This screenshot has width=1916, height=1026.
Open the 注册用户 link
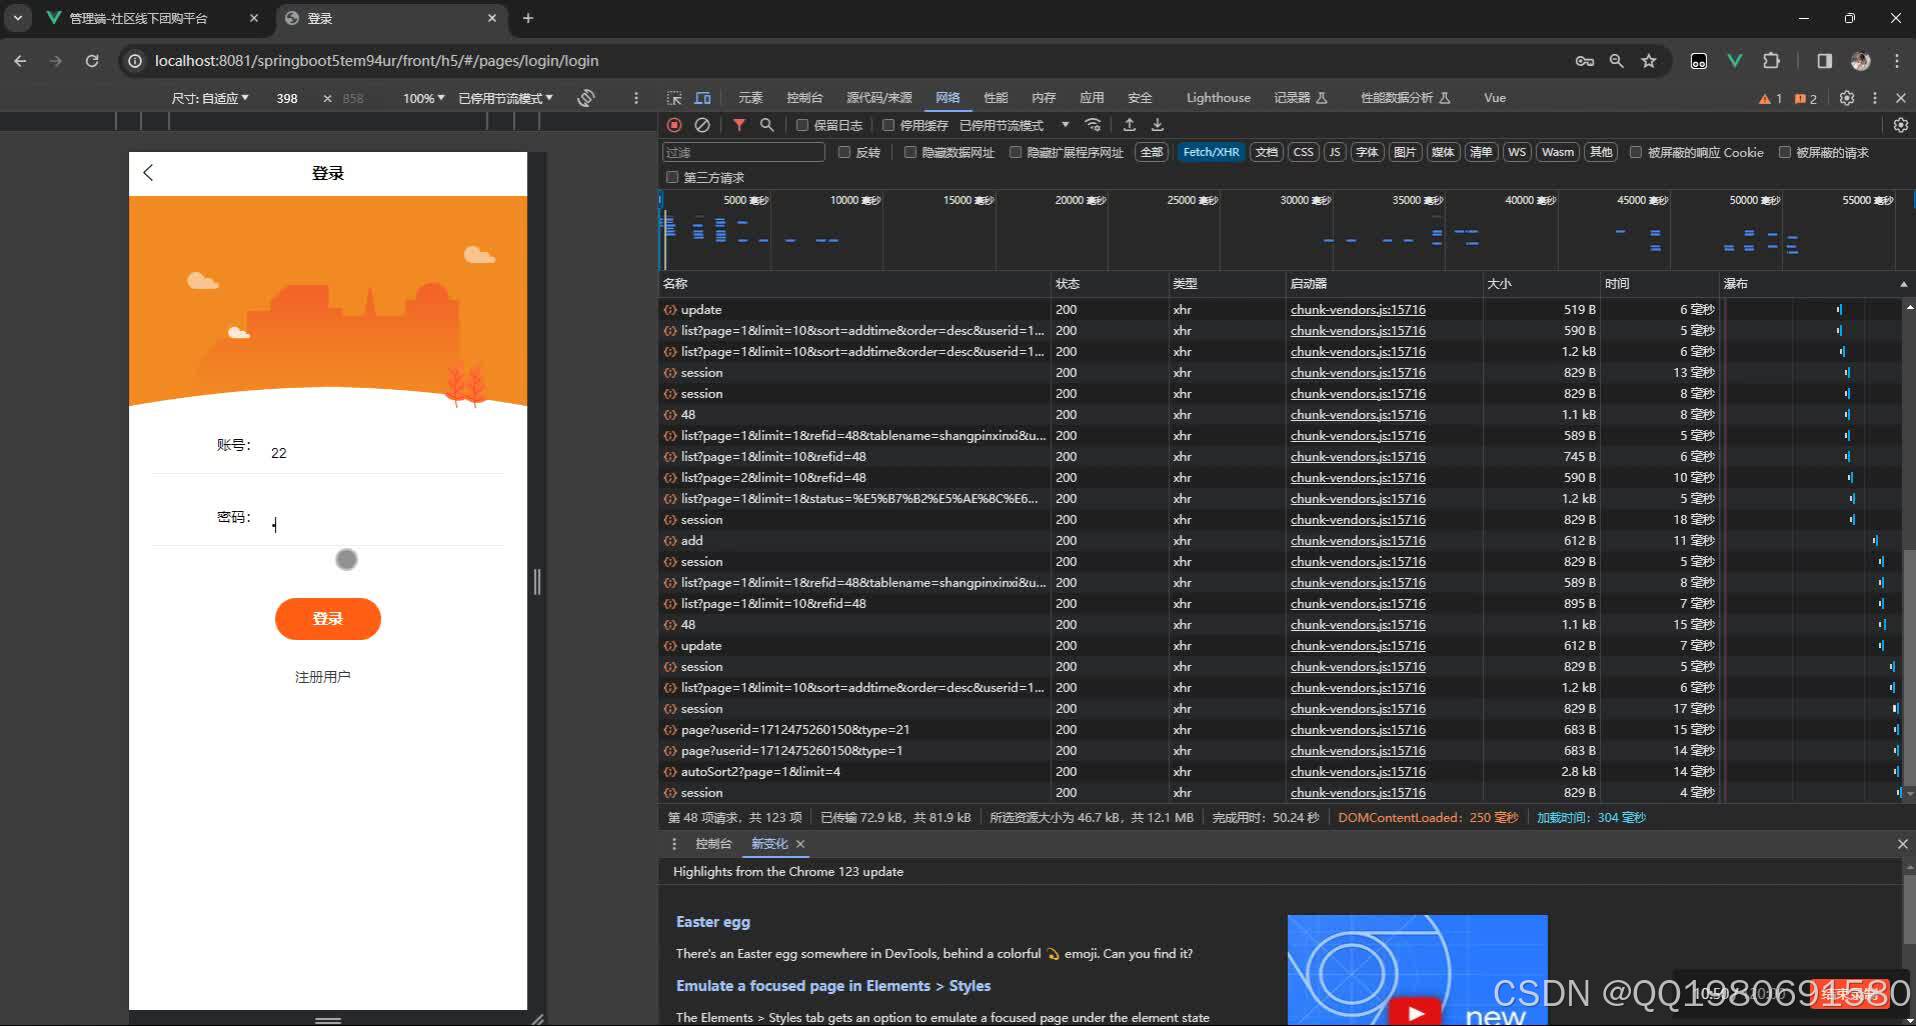[x=322, y=677]
